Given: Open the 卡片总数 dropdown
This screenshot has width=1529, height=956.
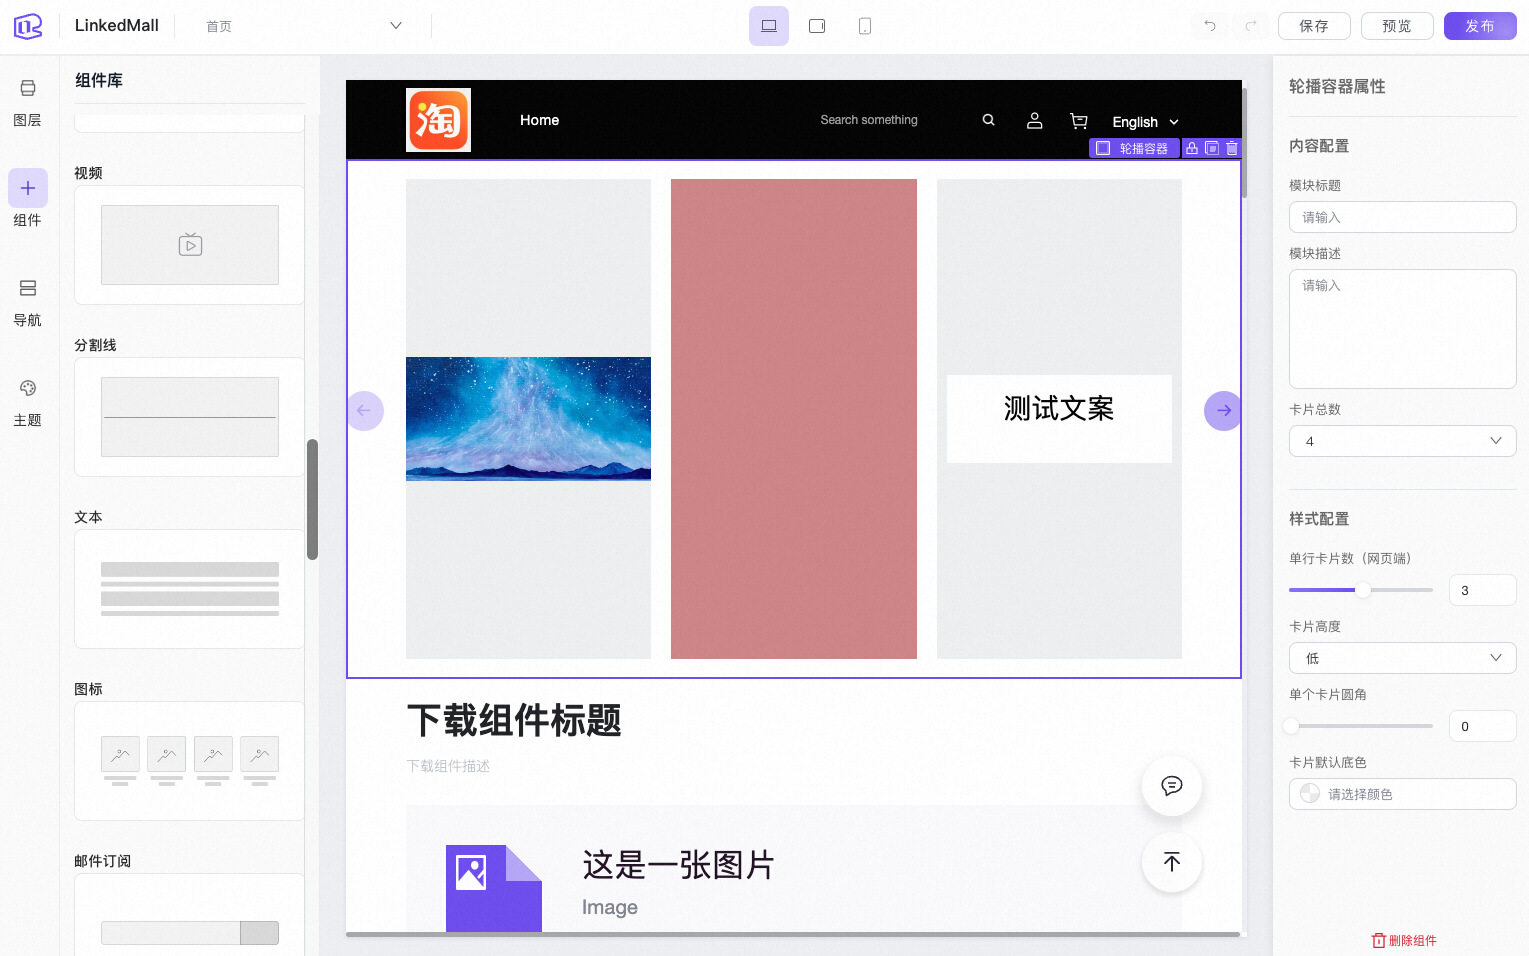Looking at the screenshot, I should point(1402,441).
